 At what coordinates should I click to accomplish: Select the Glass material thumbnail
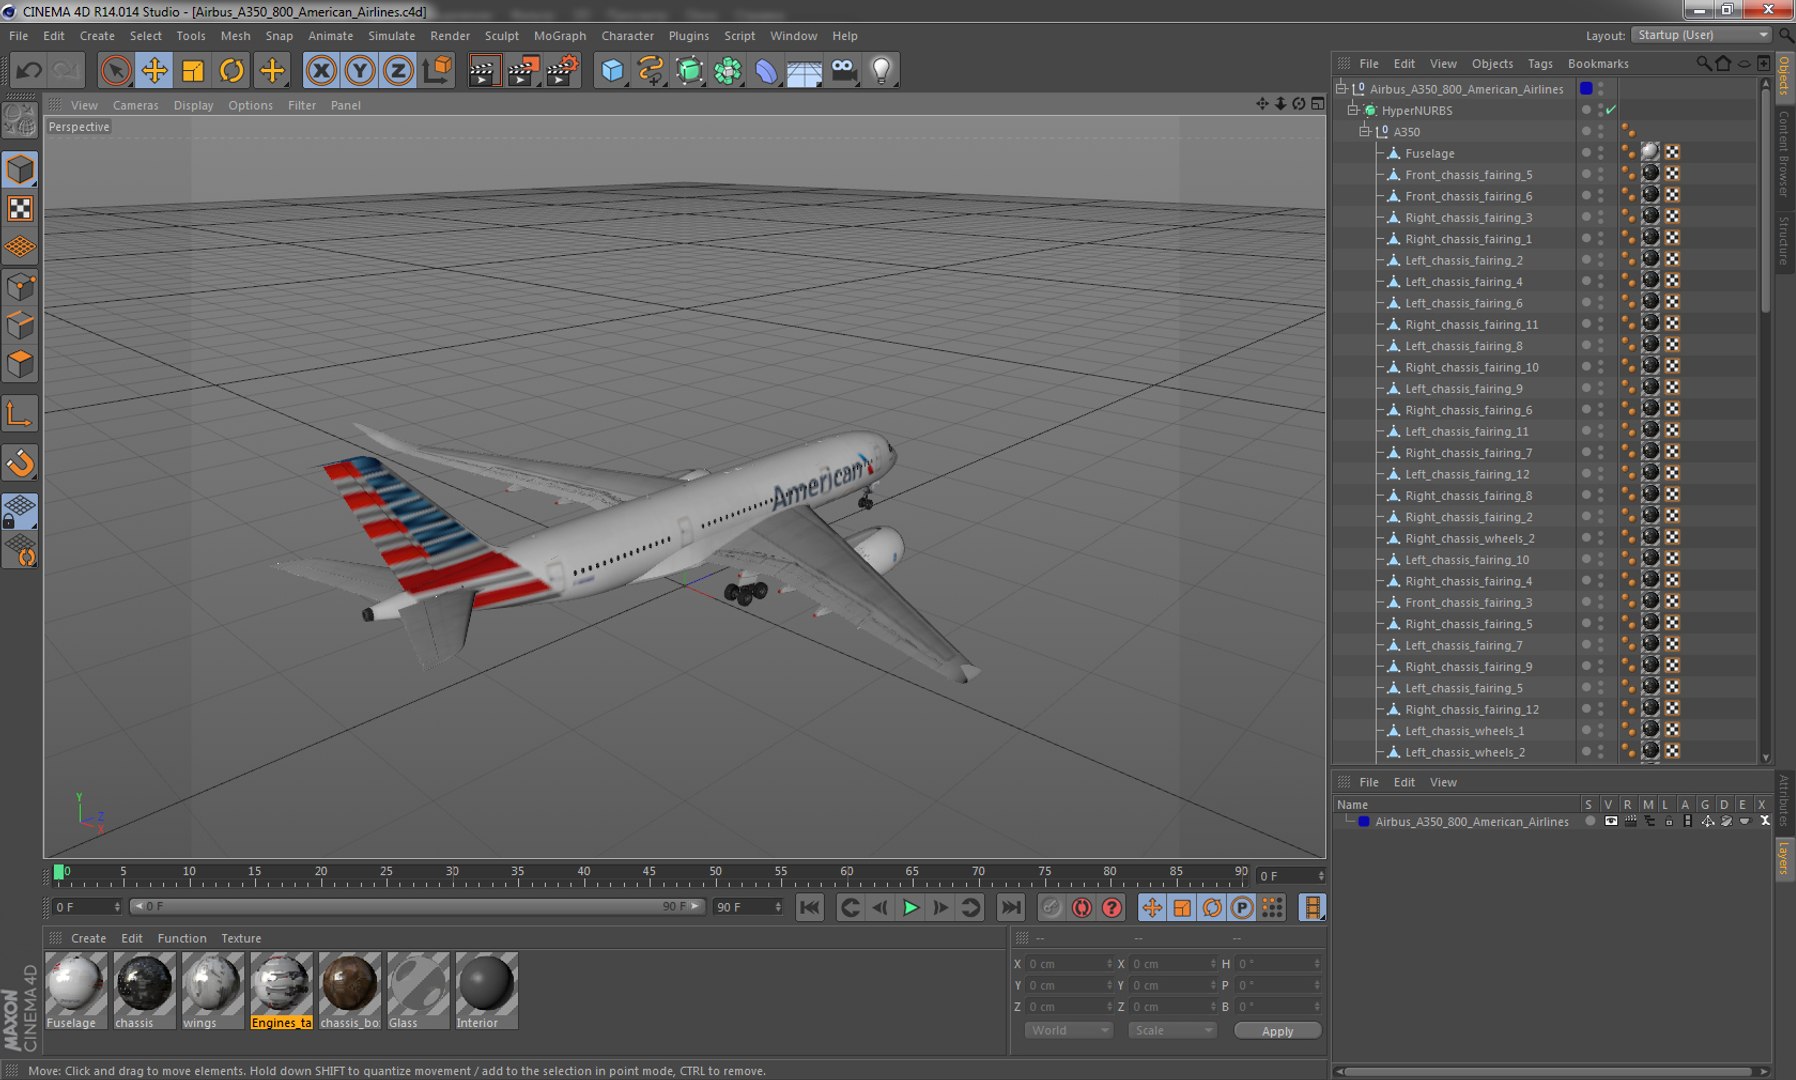coord(418,990)
